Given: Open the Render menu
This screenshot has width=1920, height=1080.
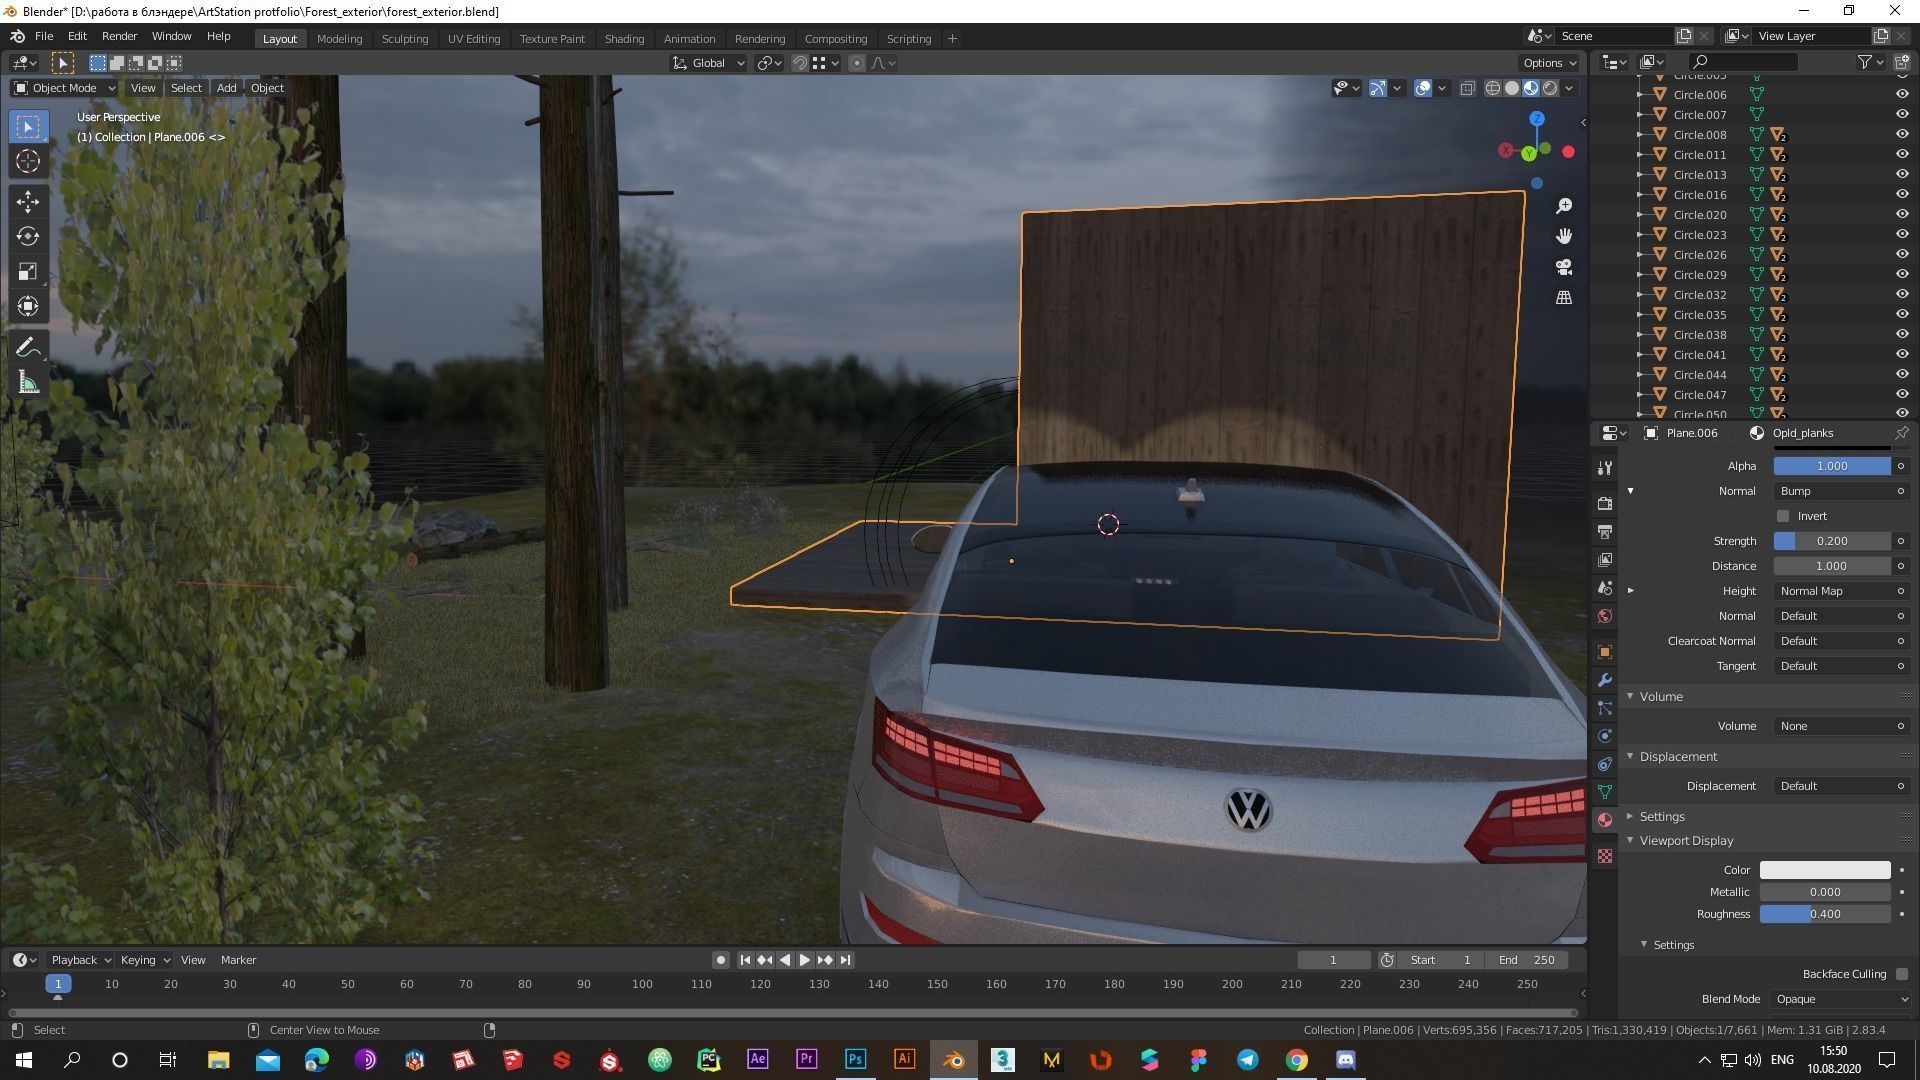Looking at the screenshot, I should (119, 36).
